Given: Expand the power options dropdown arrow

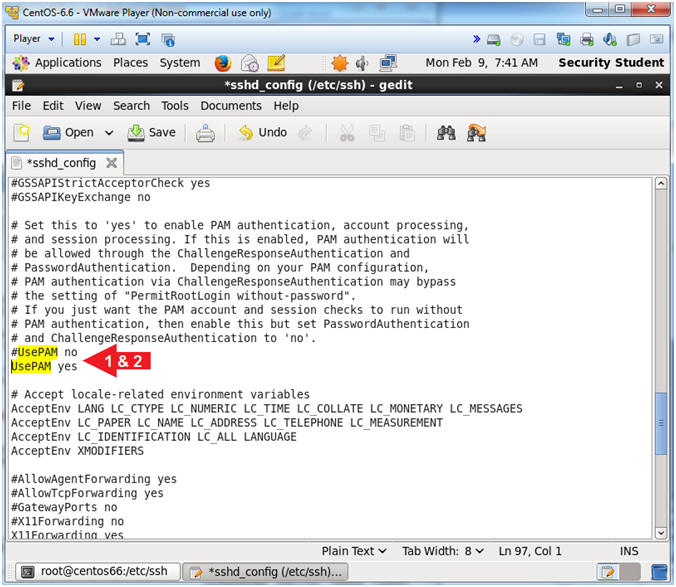Looking at the screenshot, I should (97, 39).
